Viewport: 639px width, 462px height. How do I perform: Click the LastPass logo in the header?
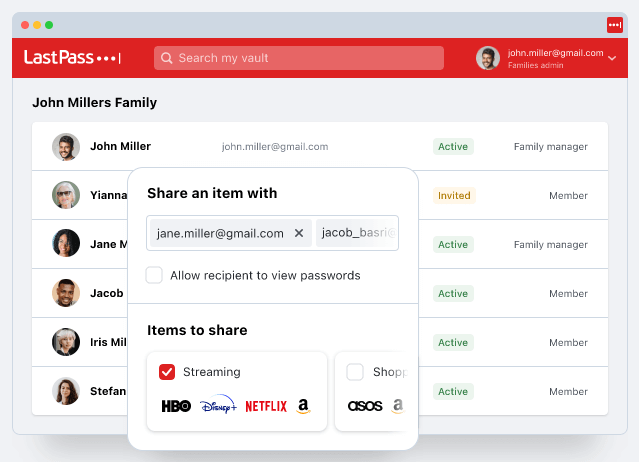pos(72,57)
